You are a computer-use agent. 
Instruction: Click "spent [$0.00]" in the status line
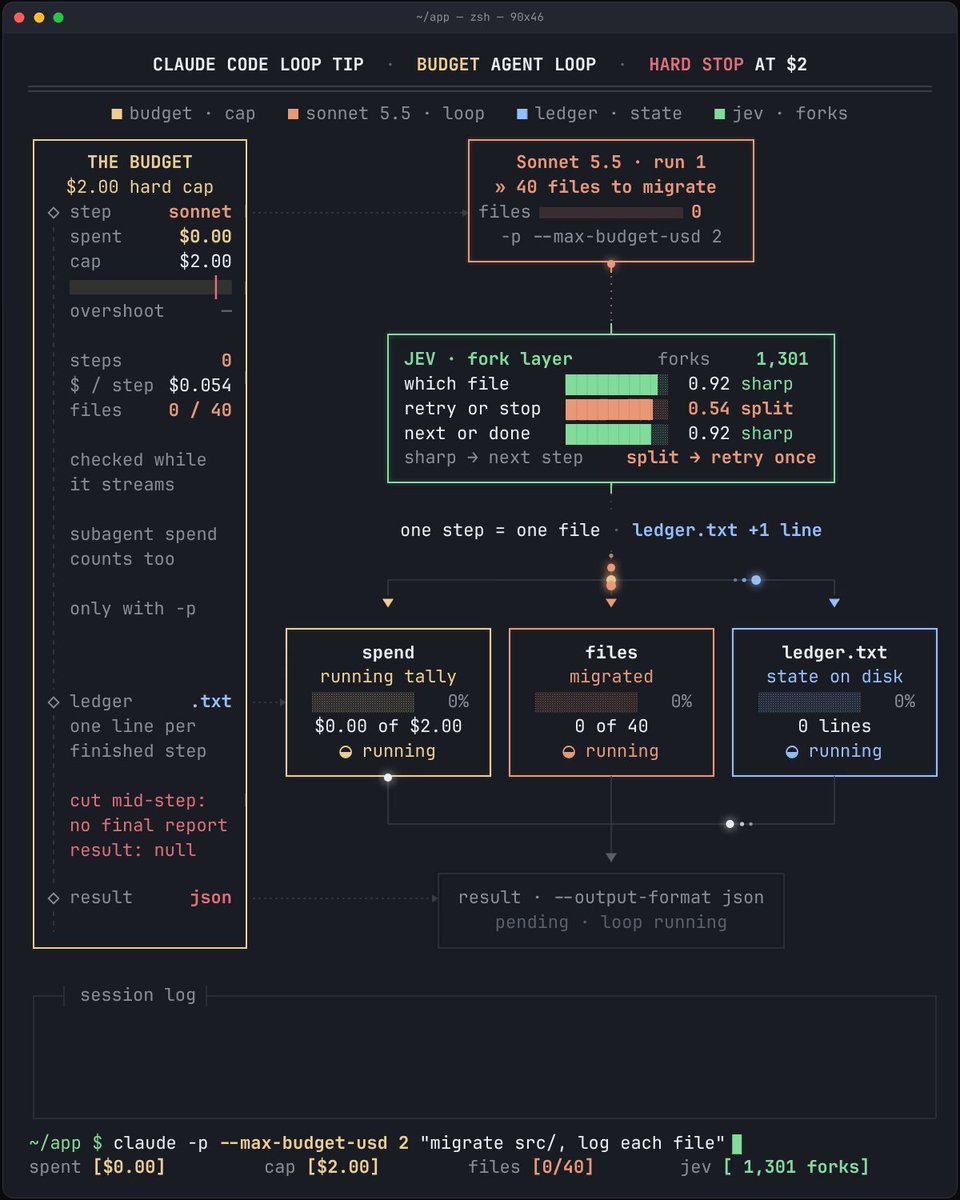[x=97, y=1167]
